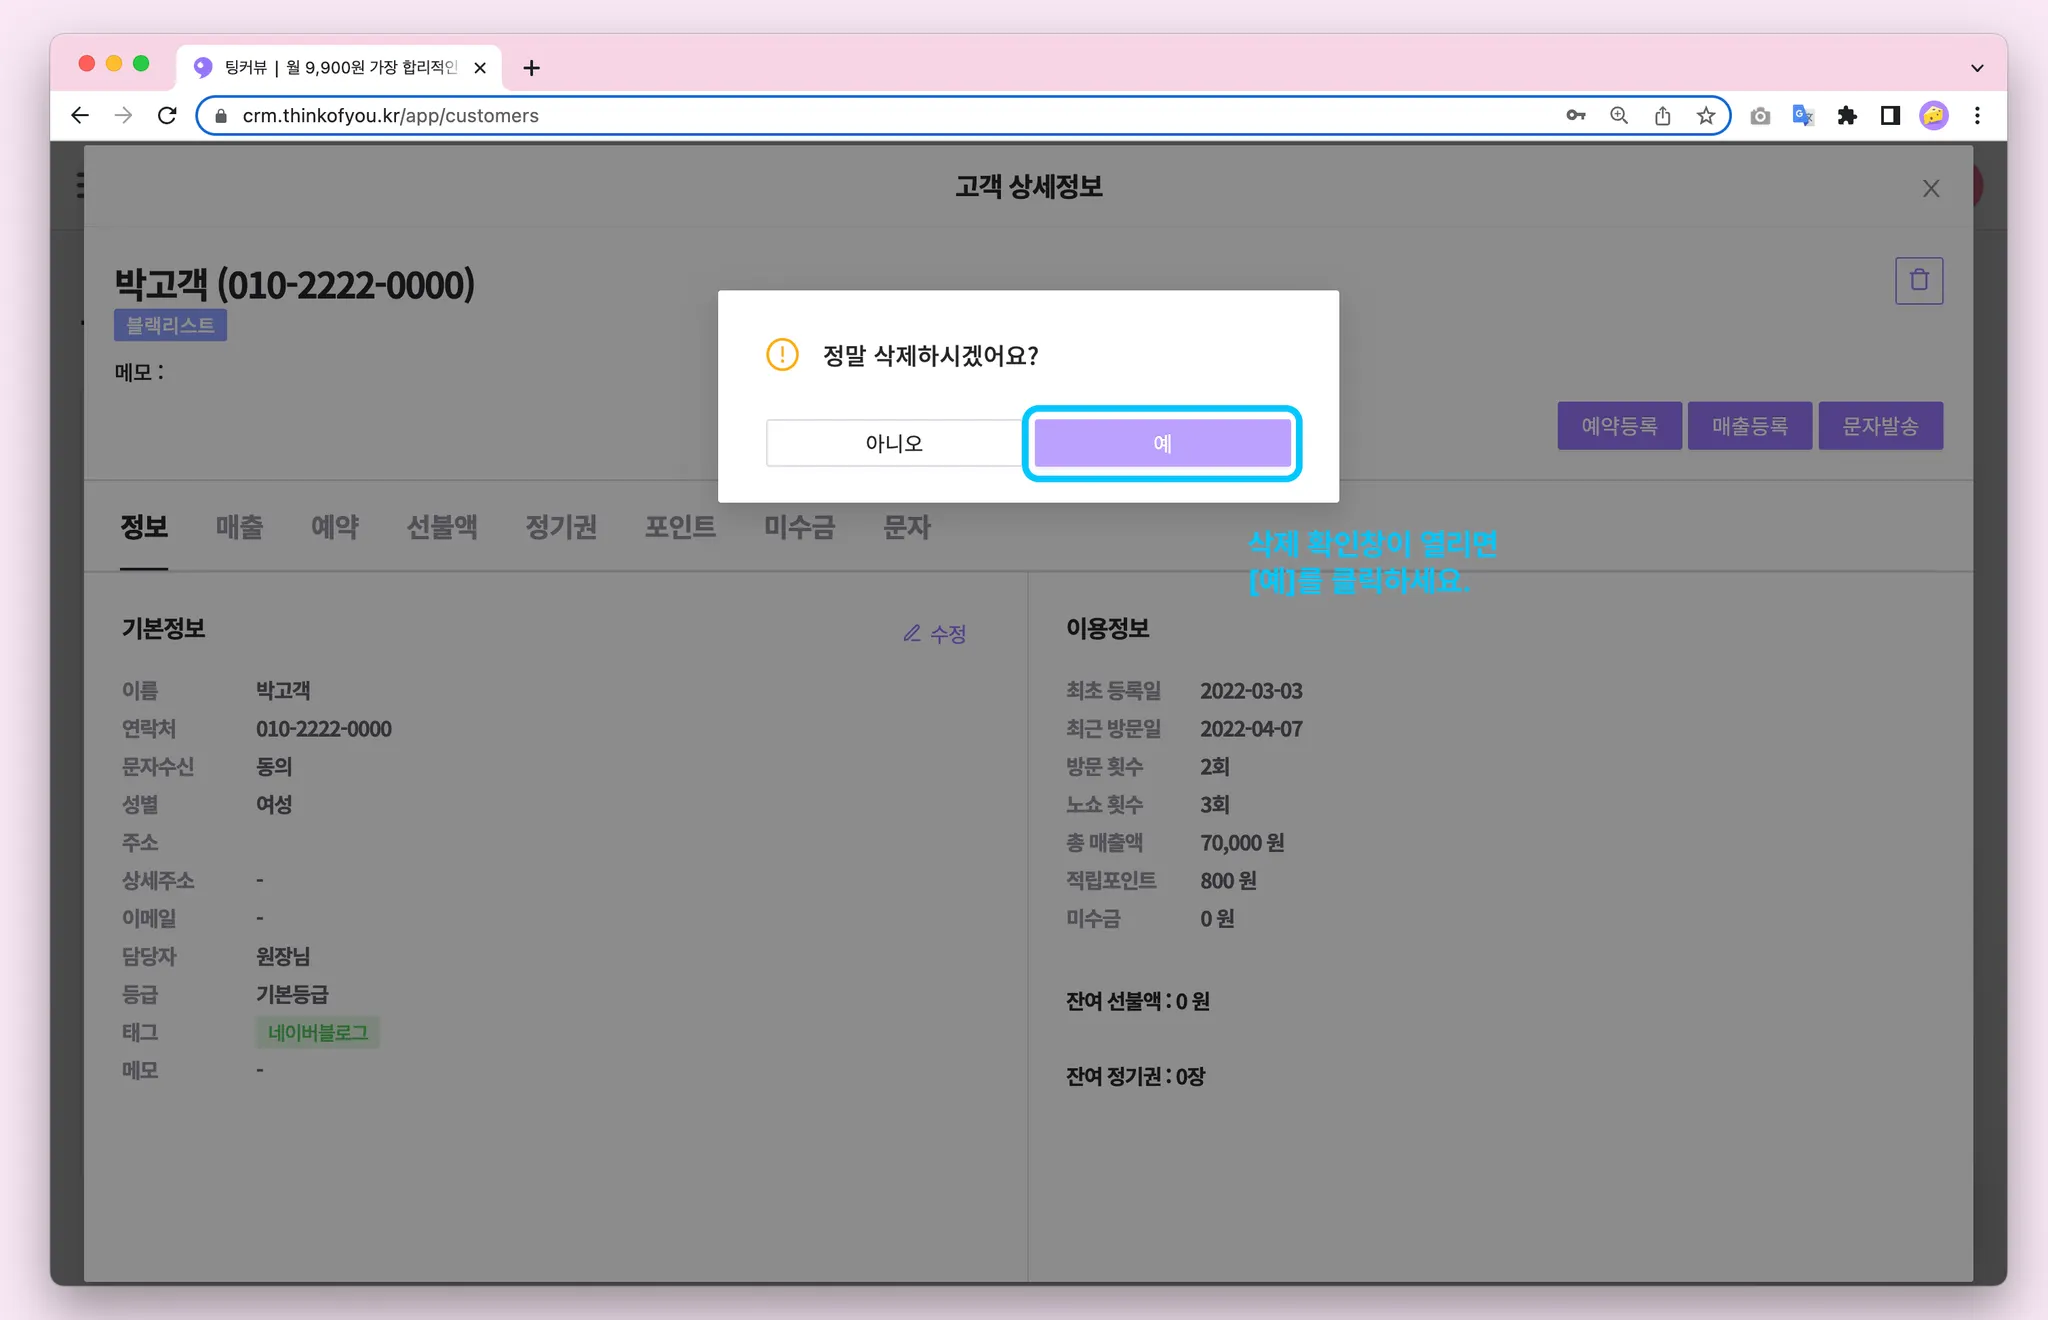The width and height of the screenshot is (2048, 1320).
Task: Click the trash delete customer icon
Action: (x=1918, y=281)
